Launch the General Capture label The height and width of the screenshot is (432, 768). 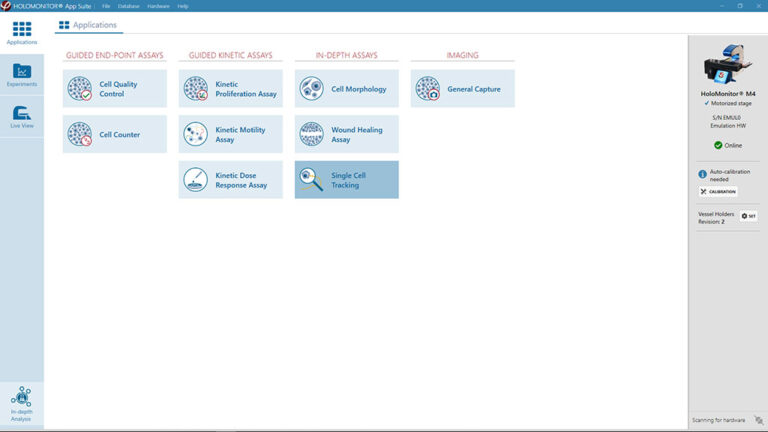(474, 89)
